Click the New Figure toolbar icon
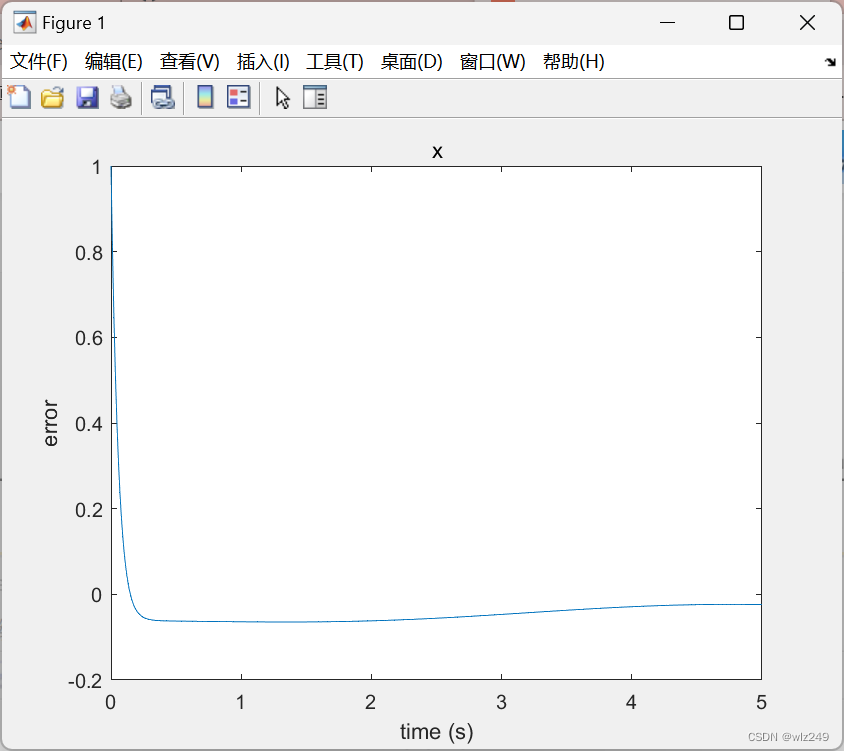Screen dimensions: 844x751 click(19, 97)
